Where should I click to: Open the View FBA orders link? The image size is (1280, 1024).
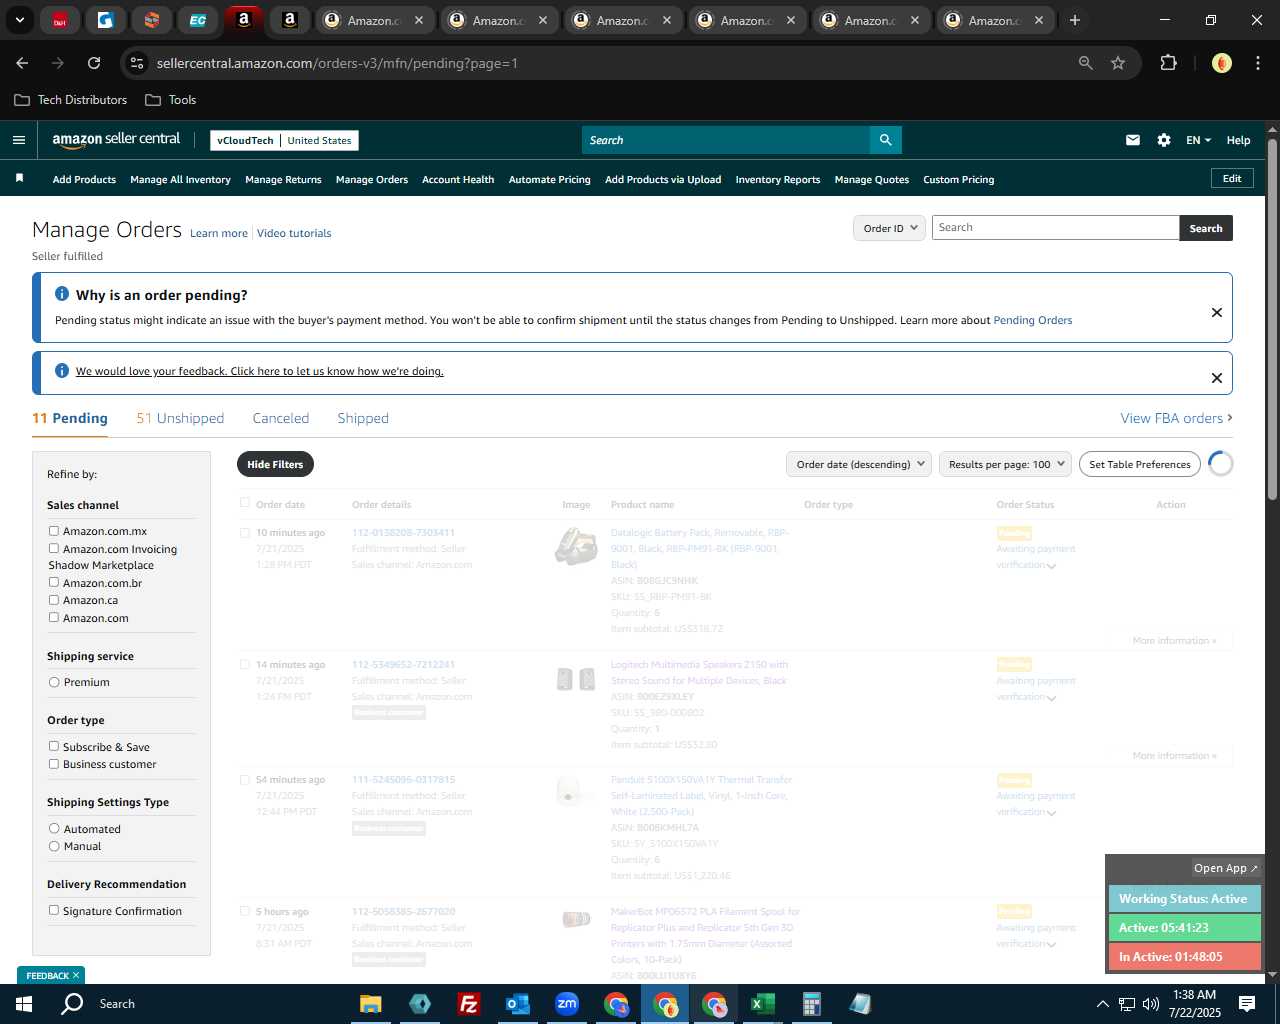click(1177, 418)
